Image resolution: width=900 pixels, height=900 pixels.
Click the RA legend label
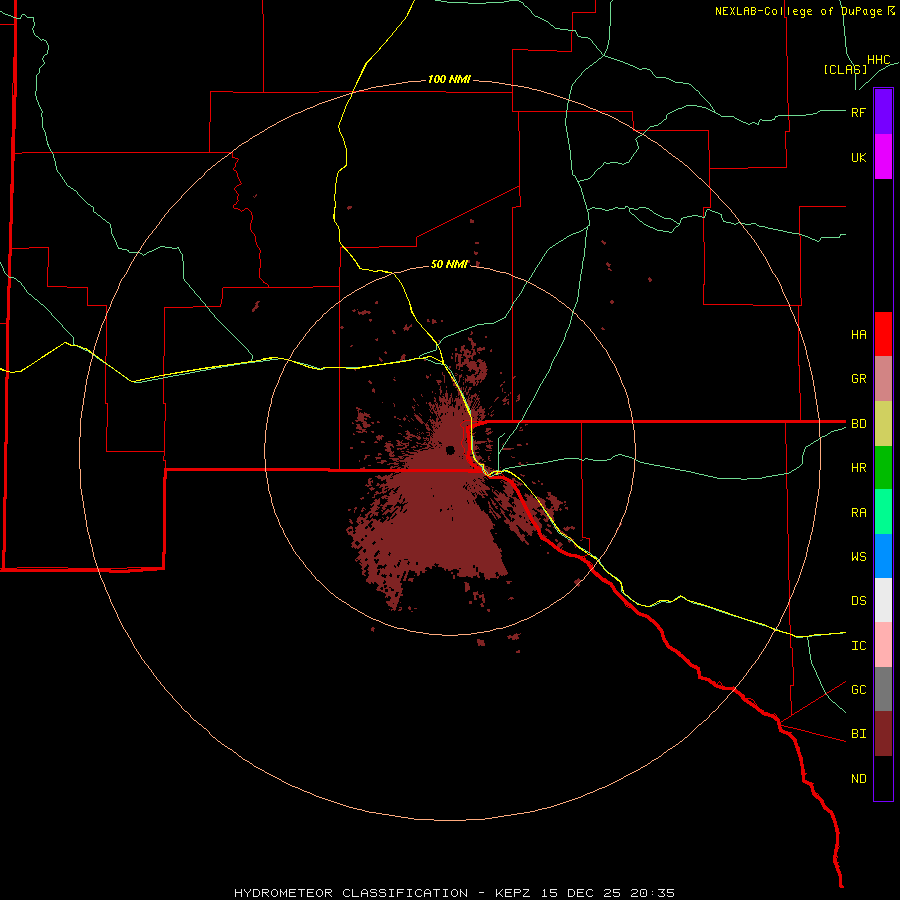coord(858,513)
